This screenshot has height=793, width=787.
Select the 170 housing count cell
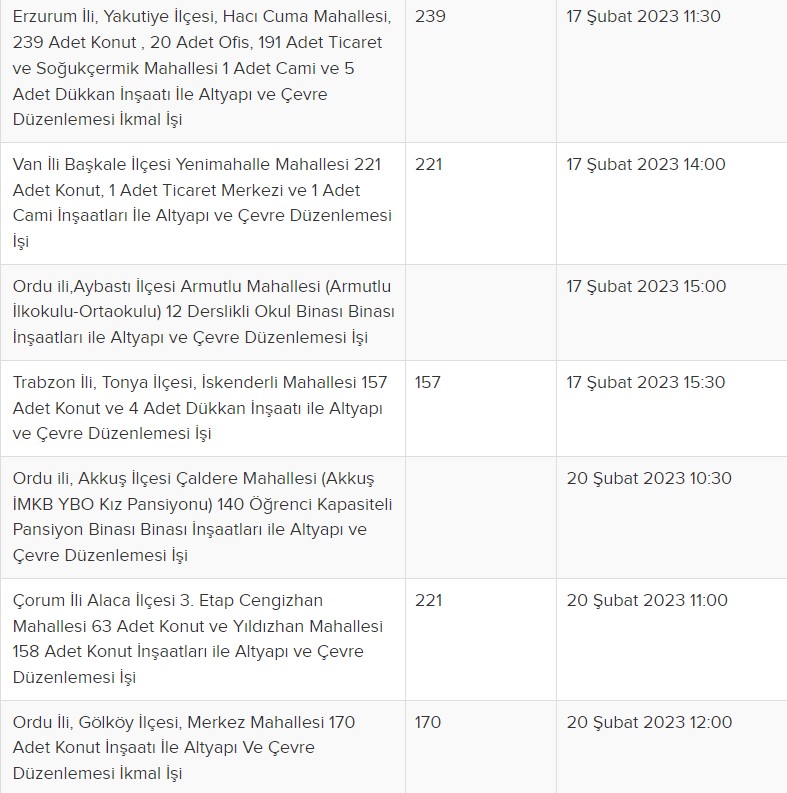[427, 723]
